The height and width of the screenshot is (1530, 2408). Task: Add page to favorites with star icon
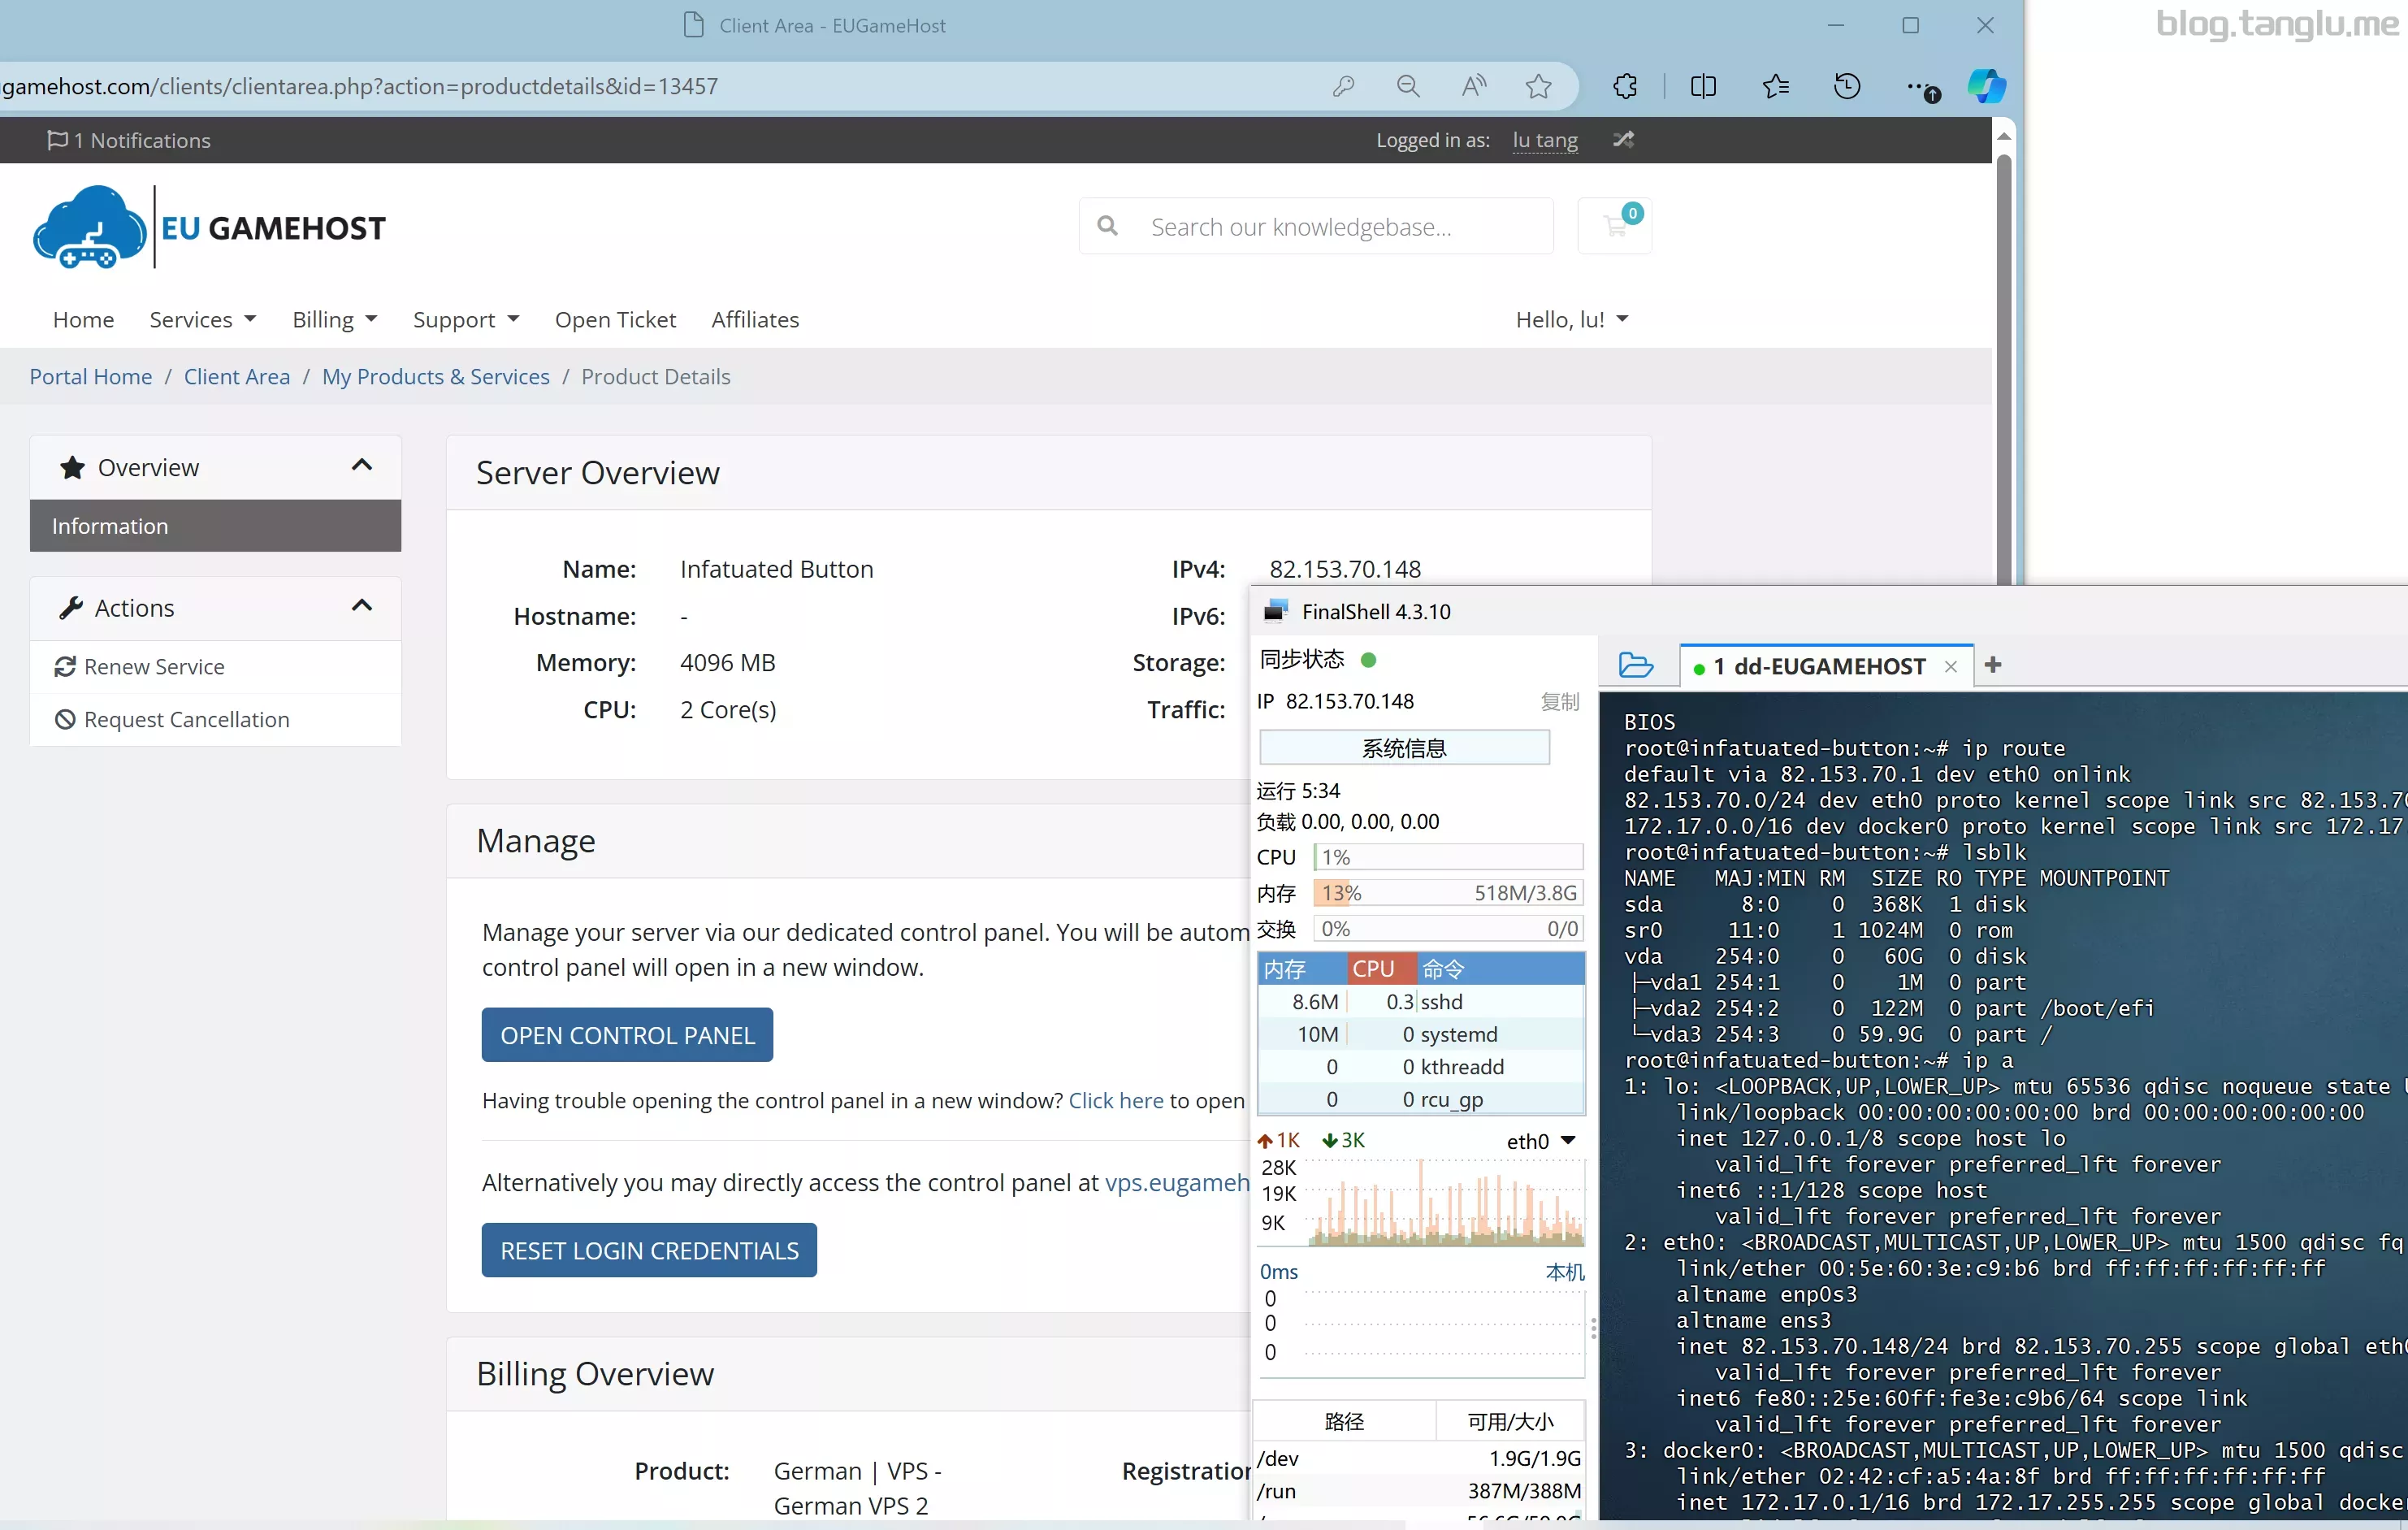(x=1538, y=87)
